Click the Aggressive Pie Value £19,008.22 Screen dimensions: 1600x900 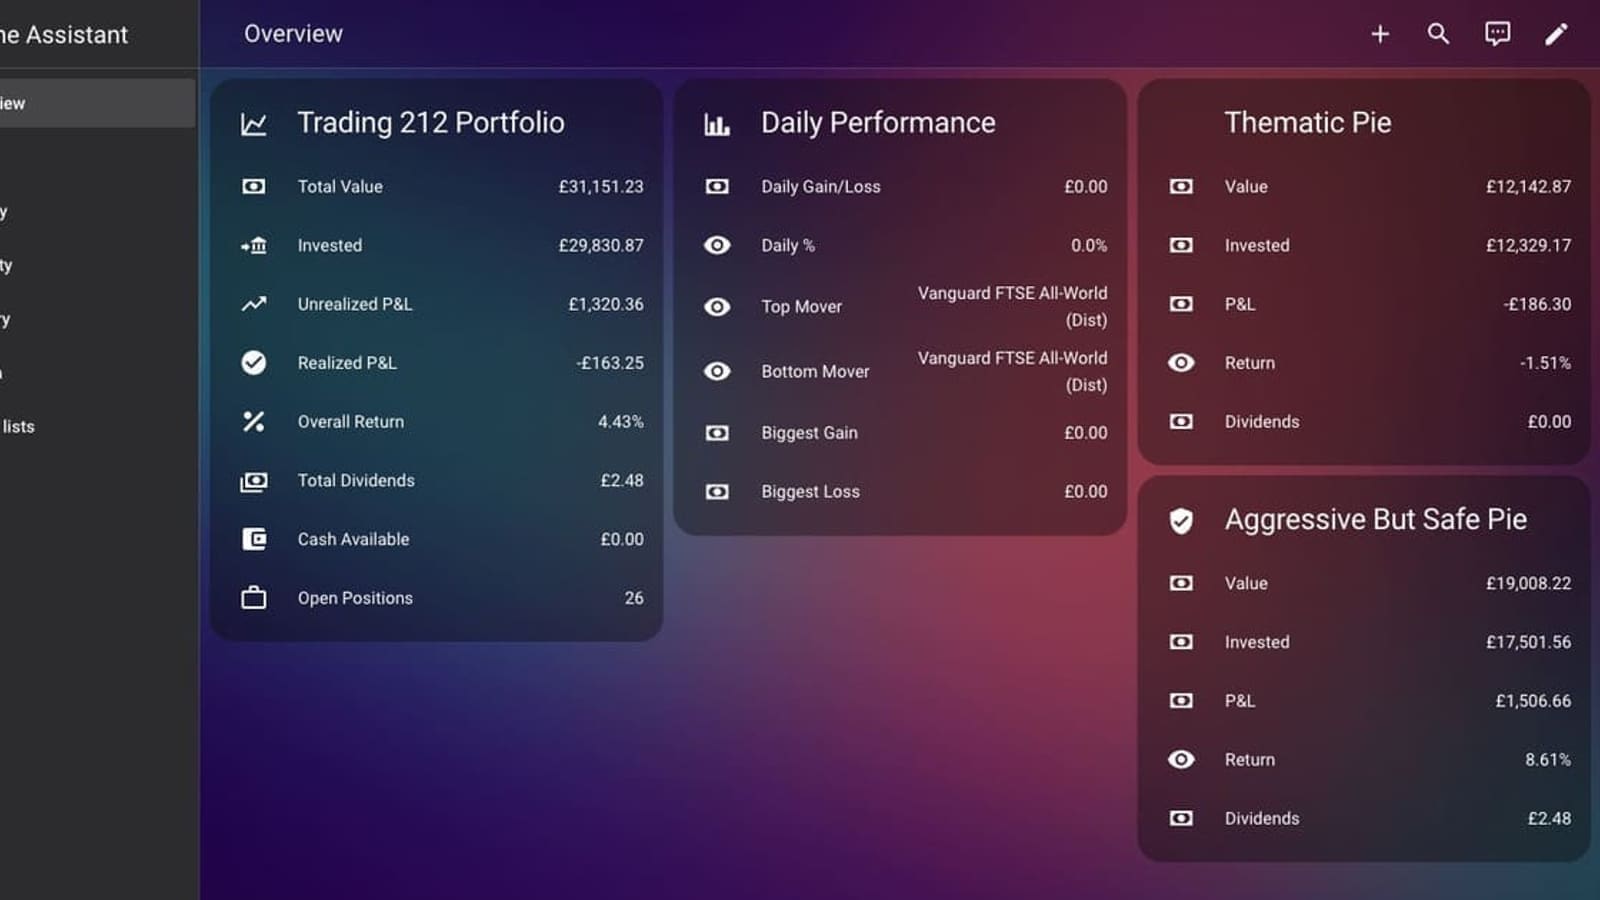[1528, 584]
